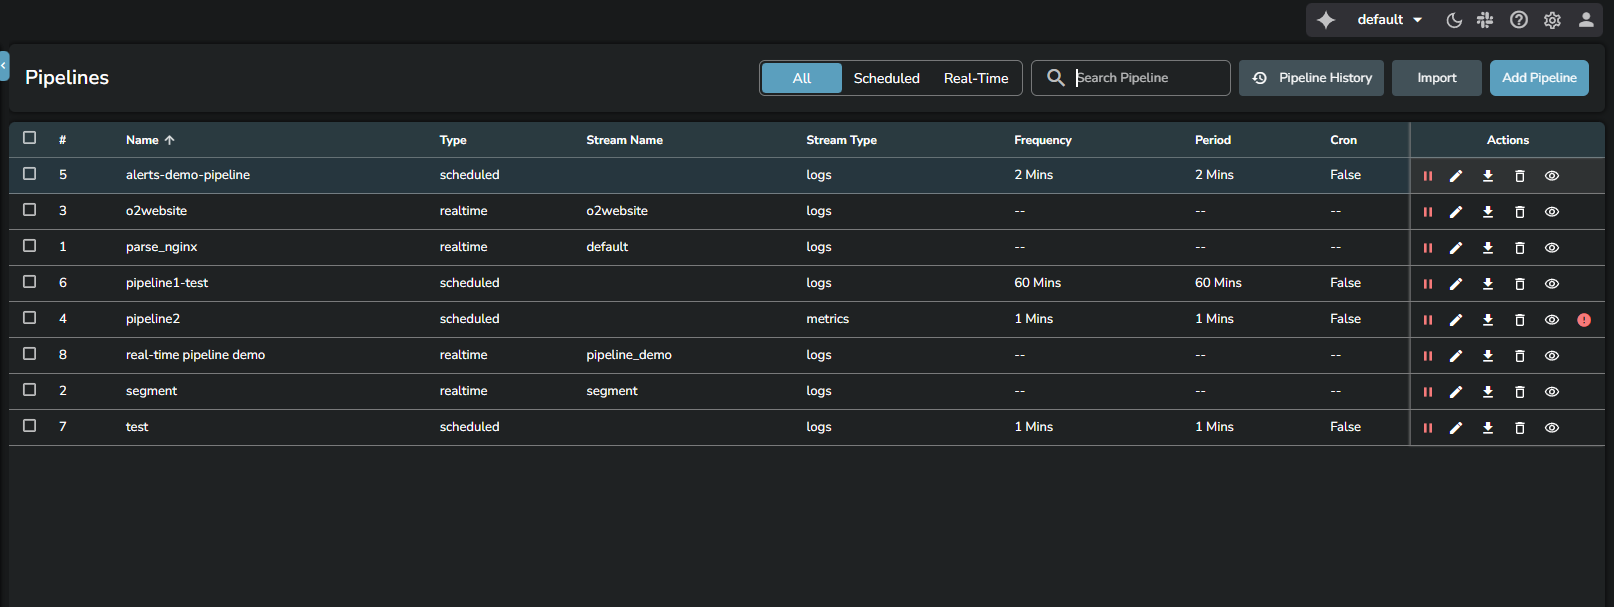Open the Slack community icon

point(1485,20)
